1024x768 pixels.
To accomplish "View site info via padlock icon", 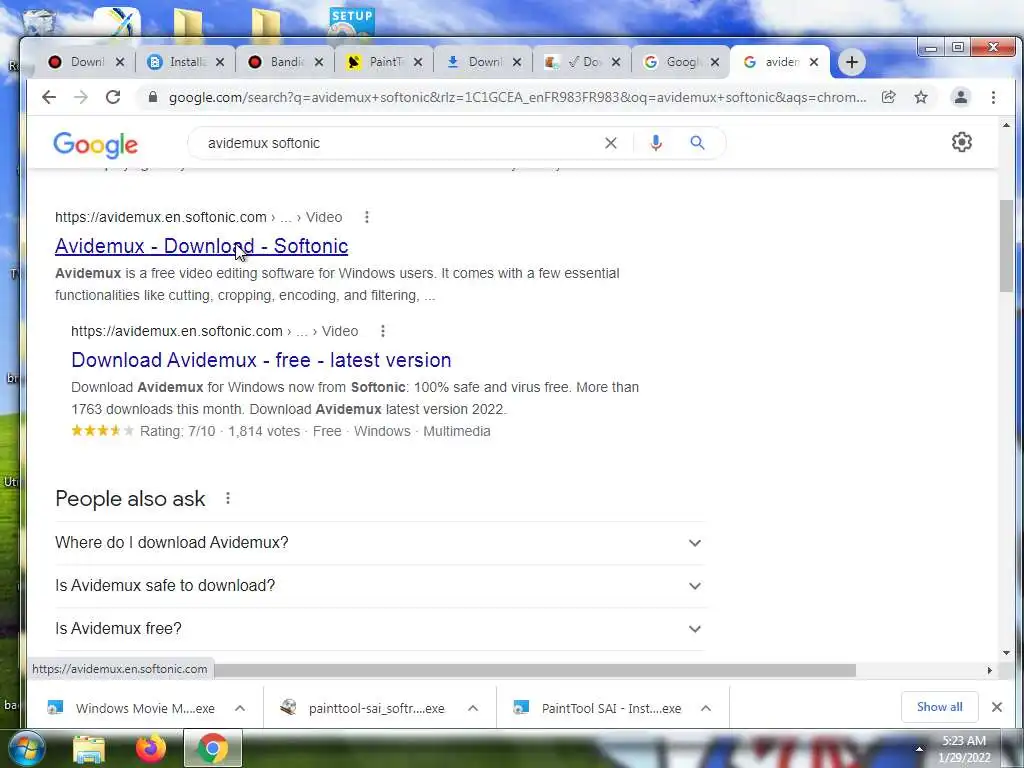I will pyautogui.click(x=153, y=97).
